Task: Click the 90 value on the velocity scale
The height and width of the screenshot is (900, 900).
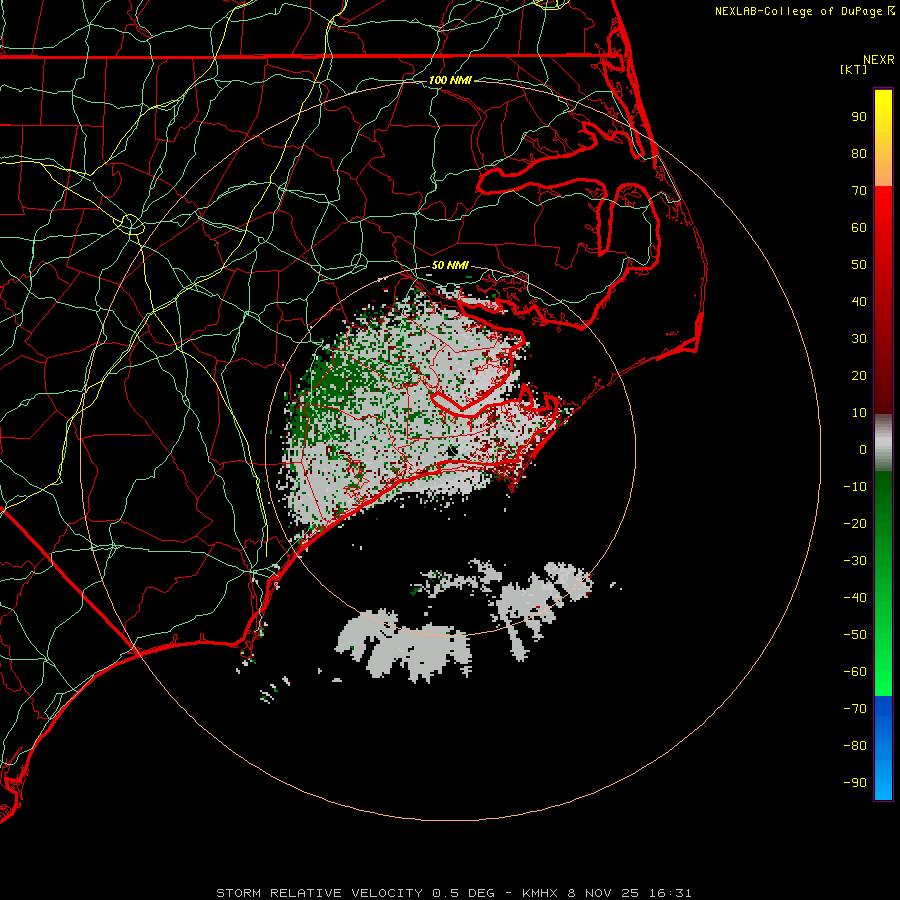Action: pos(859,117)
